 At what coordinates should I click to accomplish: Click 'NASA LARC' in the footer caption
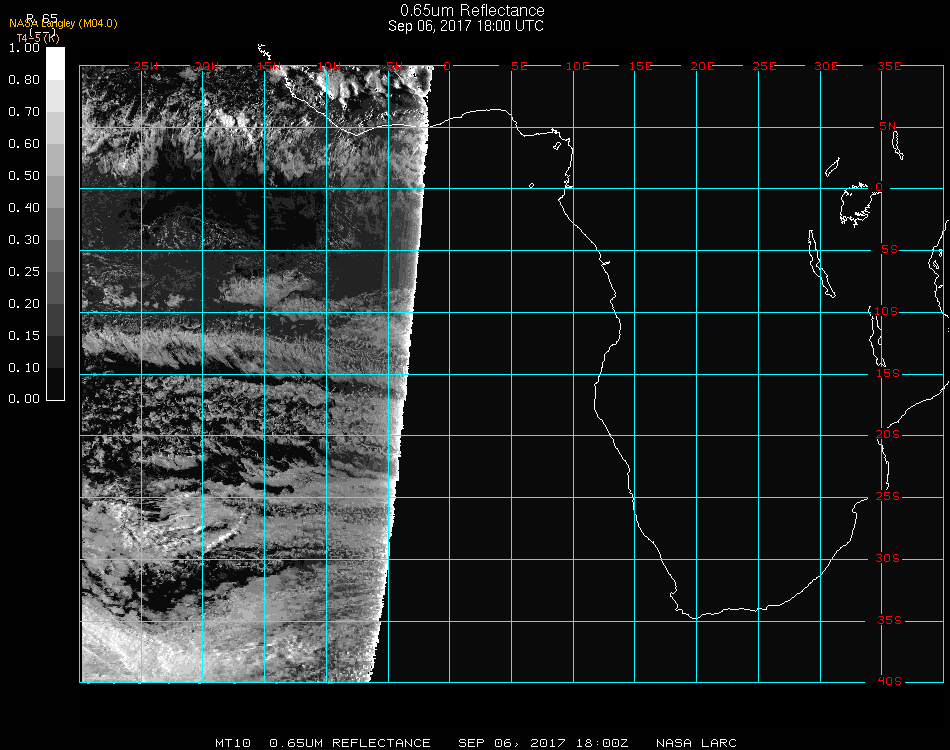(696, 743)
